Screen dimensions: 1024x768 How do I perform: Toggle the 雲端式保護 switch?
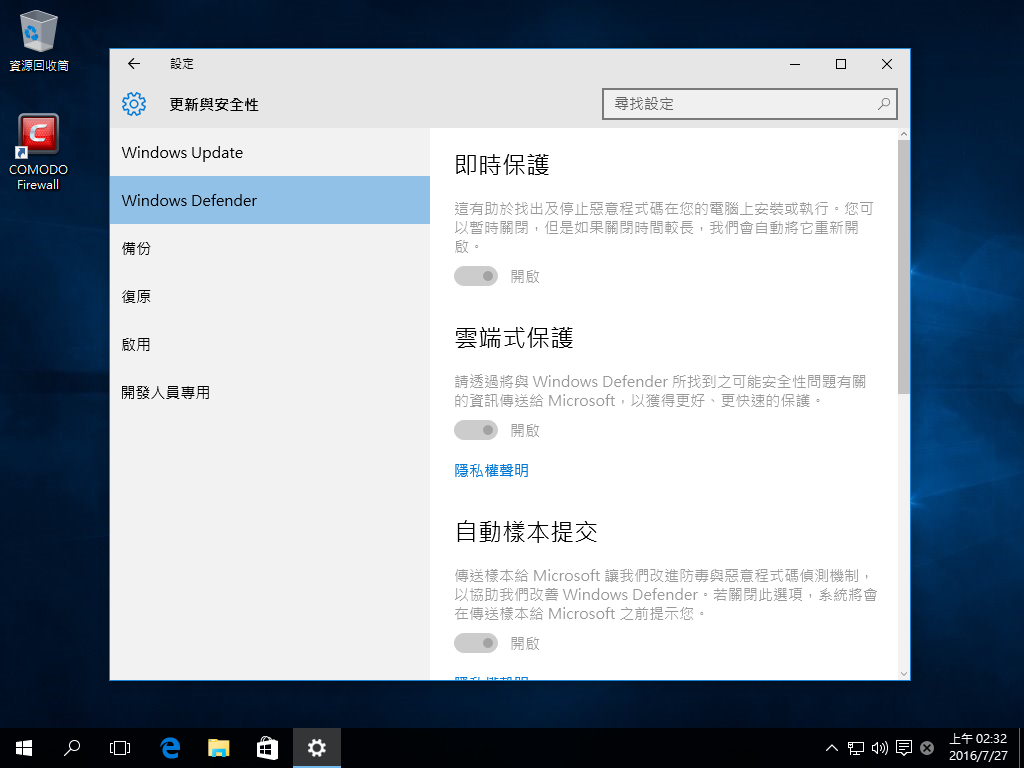coord(476,430)
